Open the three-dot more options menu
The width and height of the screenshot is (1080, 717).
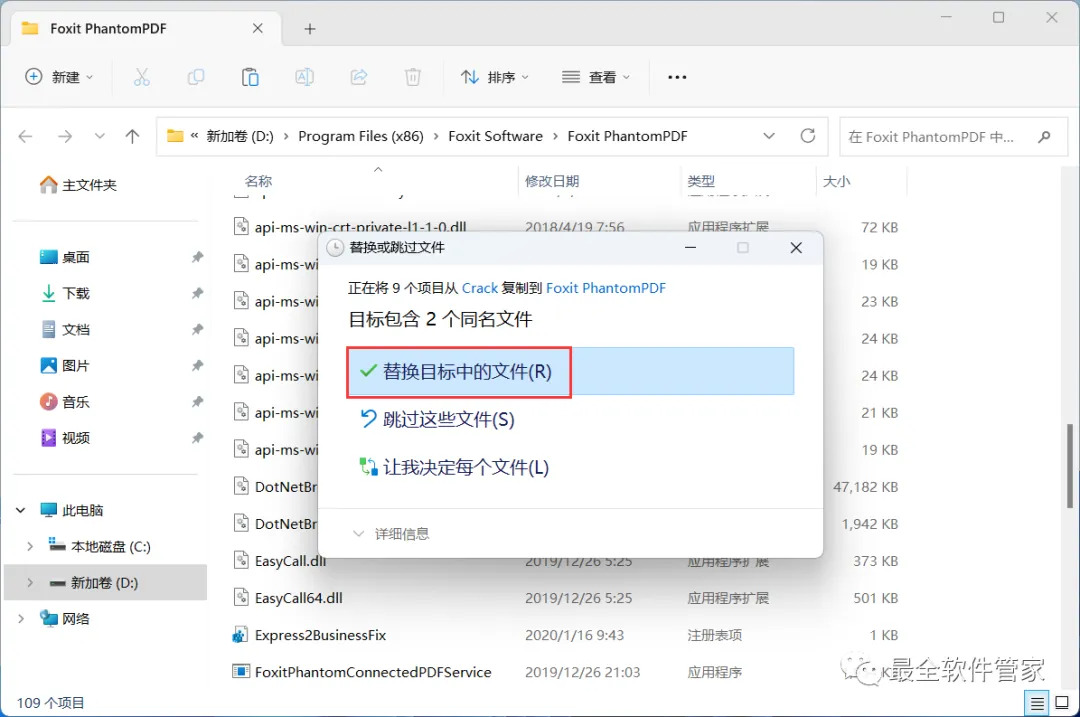(x=677, y=77)
